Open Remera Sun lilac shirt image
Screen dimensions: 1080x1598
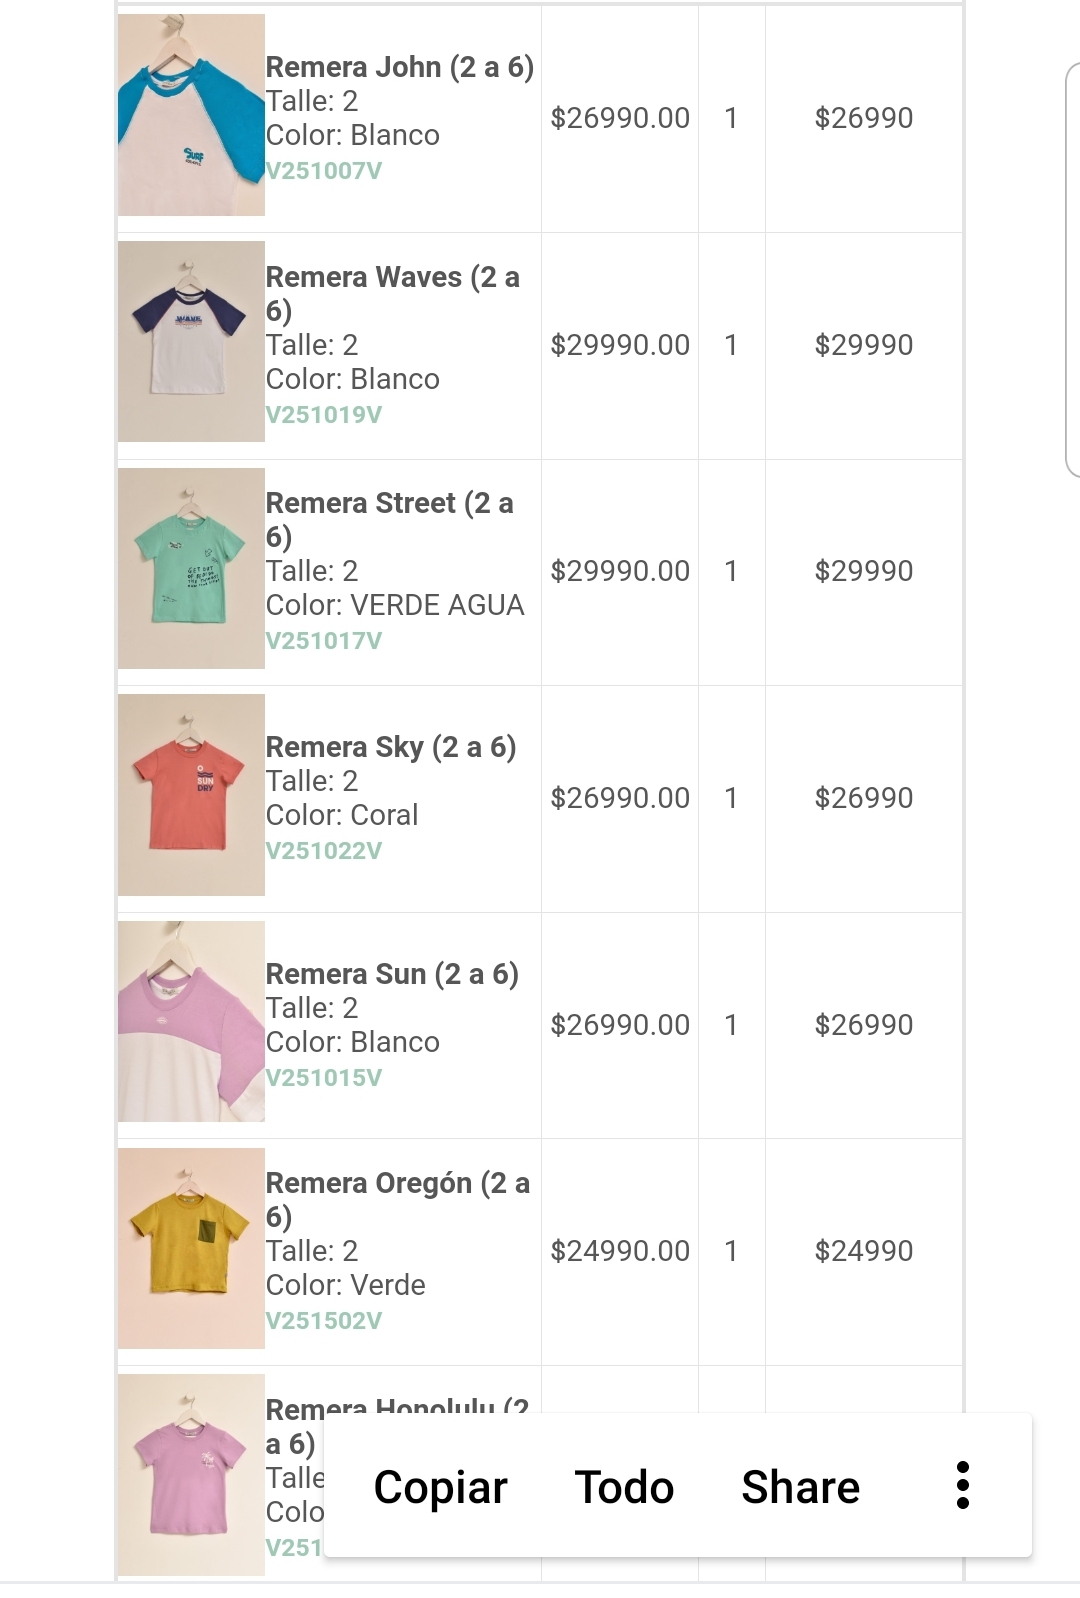pos(191,1021)
